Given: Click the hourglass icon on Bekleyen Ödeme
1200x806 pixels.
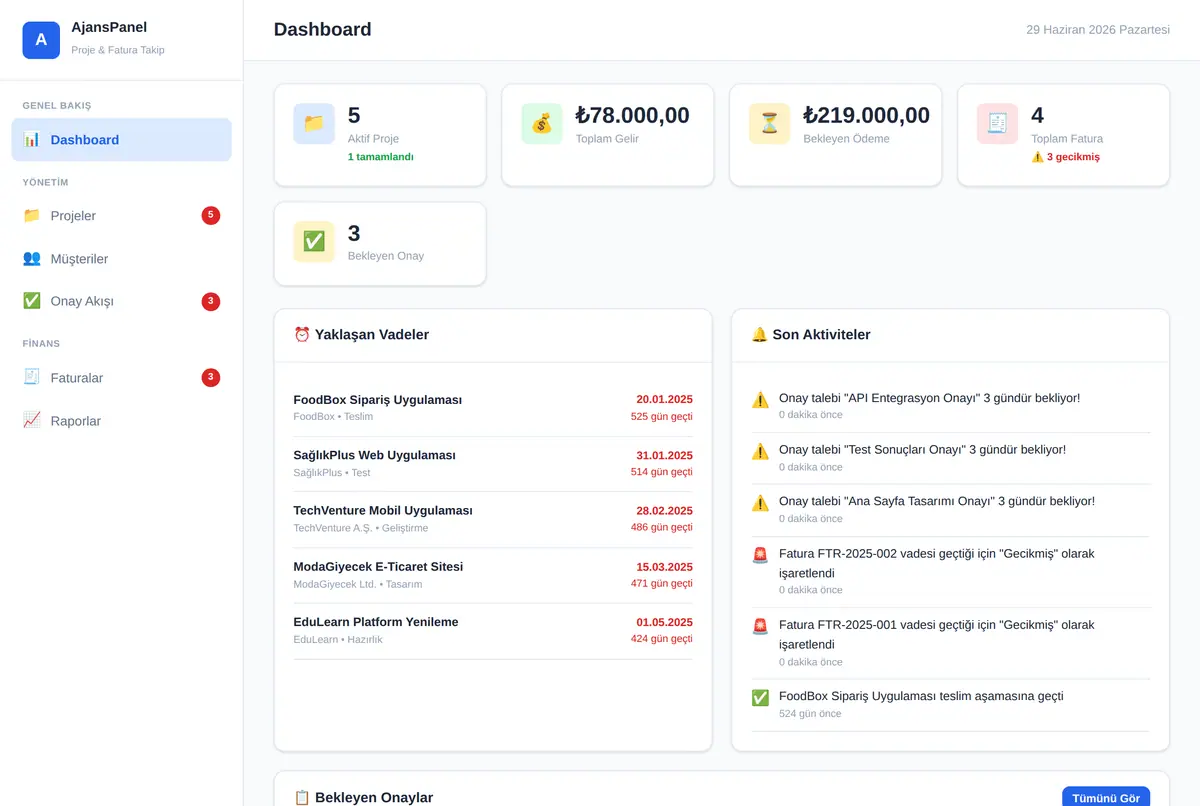Looking at the screenshot, I should [x=770, y=124].
